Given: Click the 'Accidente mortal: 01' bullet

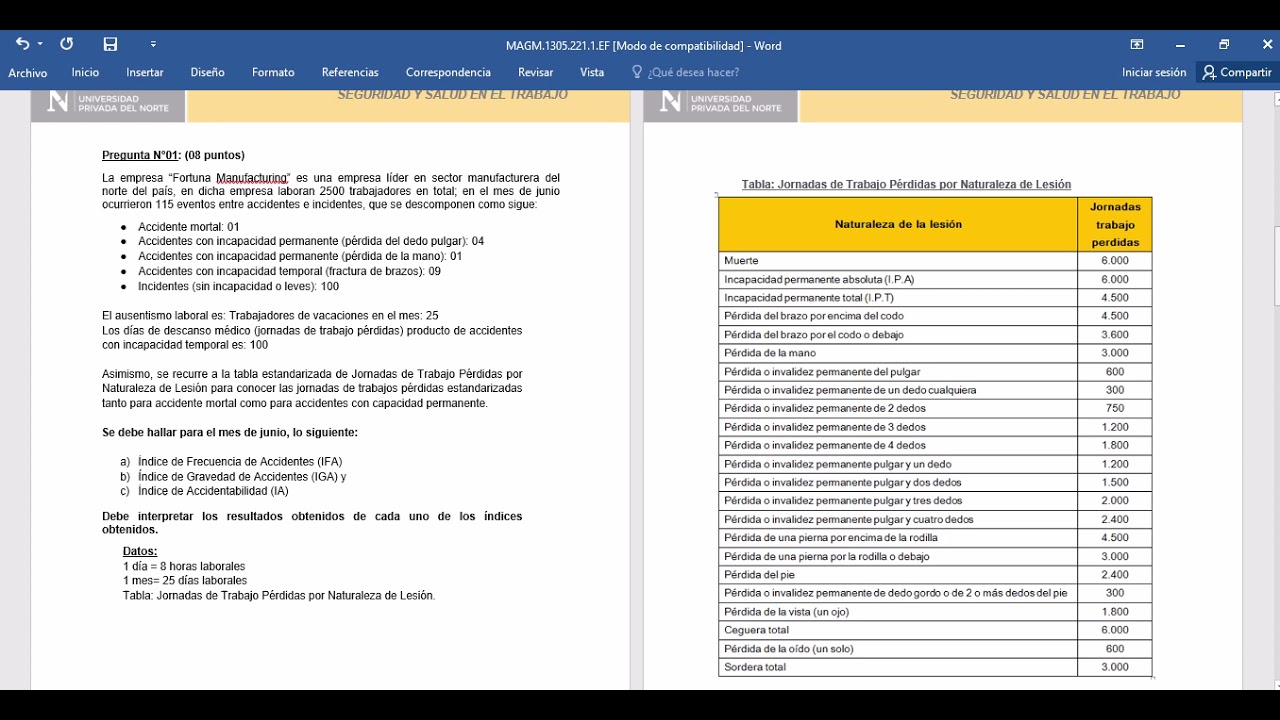Looking at the screenshot, I should [189, 227].
